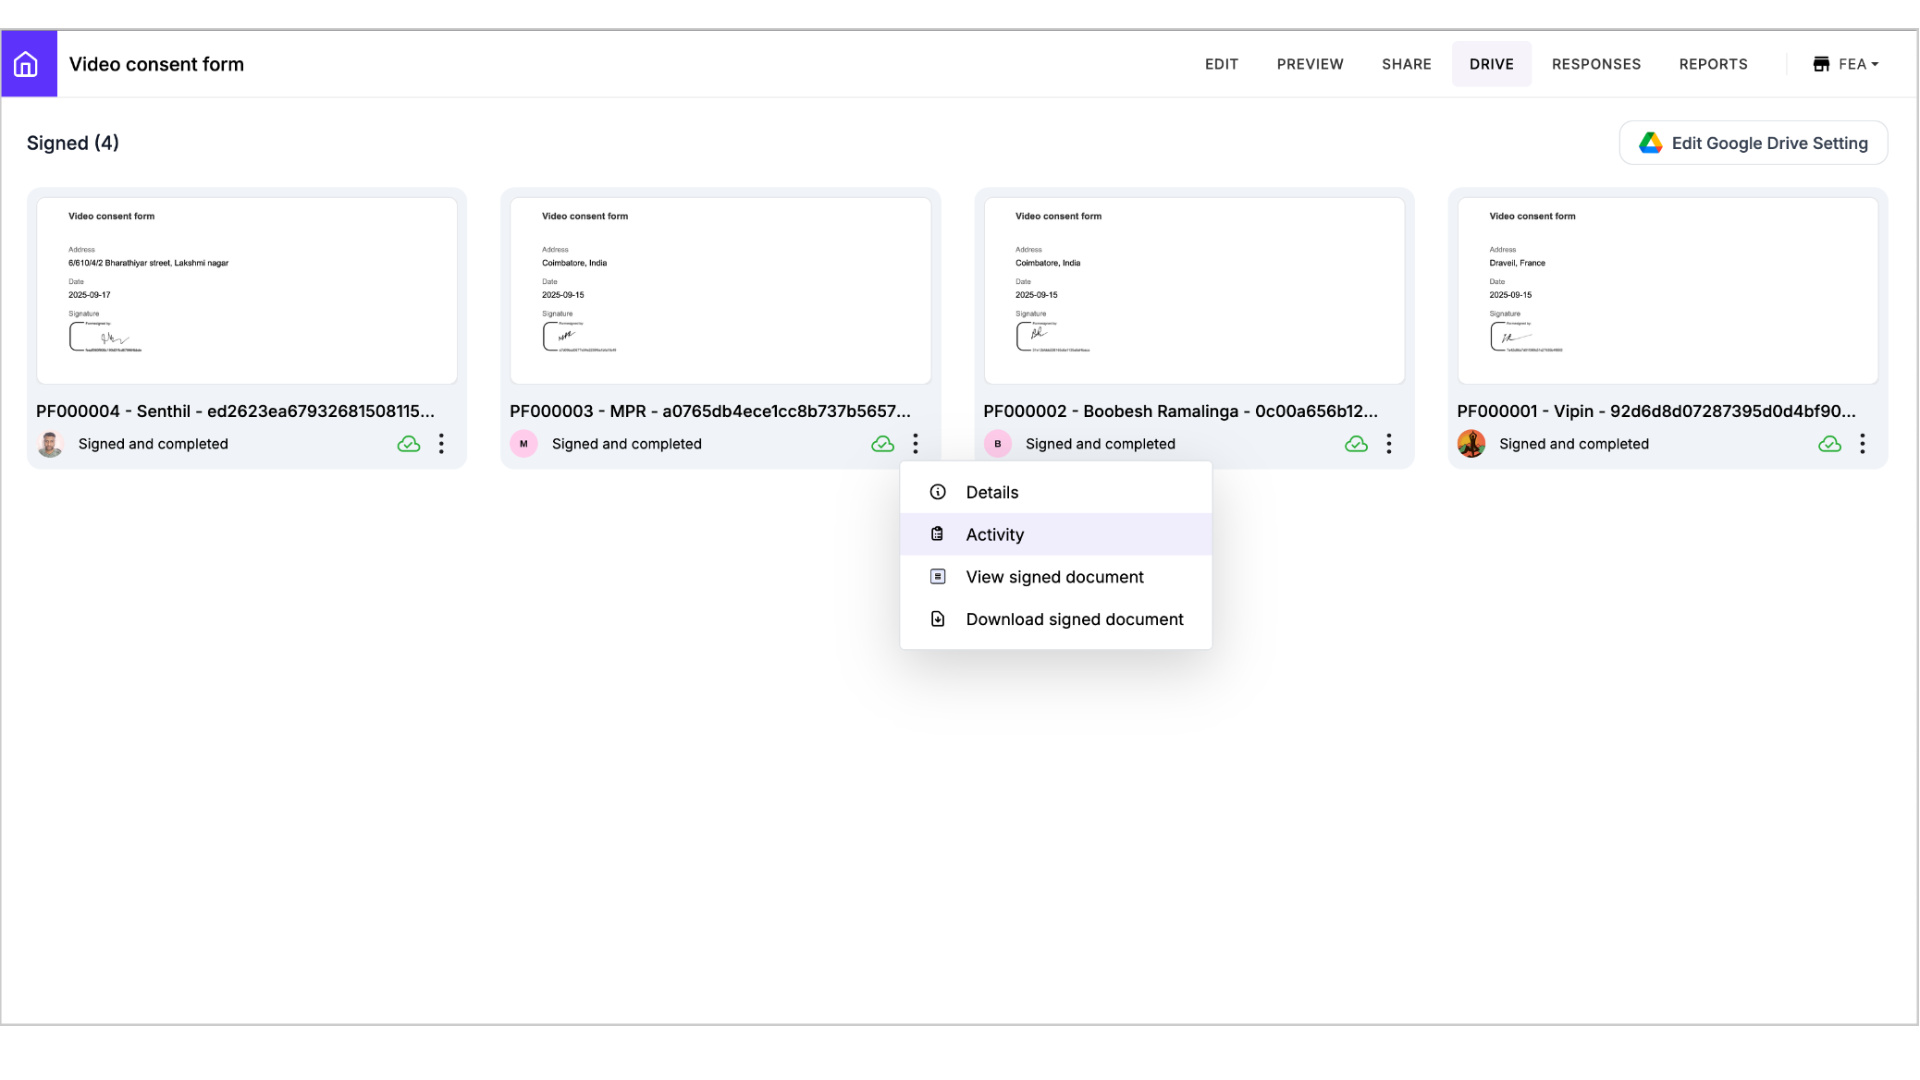Click Senthil's profile avatar
Viewport: 1920px width, 1080px height.
tap(50, 444)
